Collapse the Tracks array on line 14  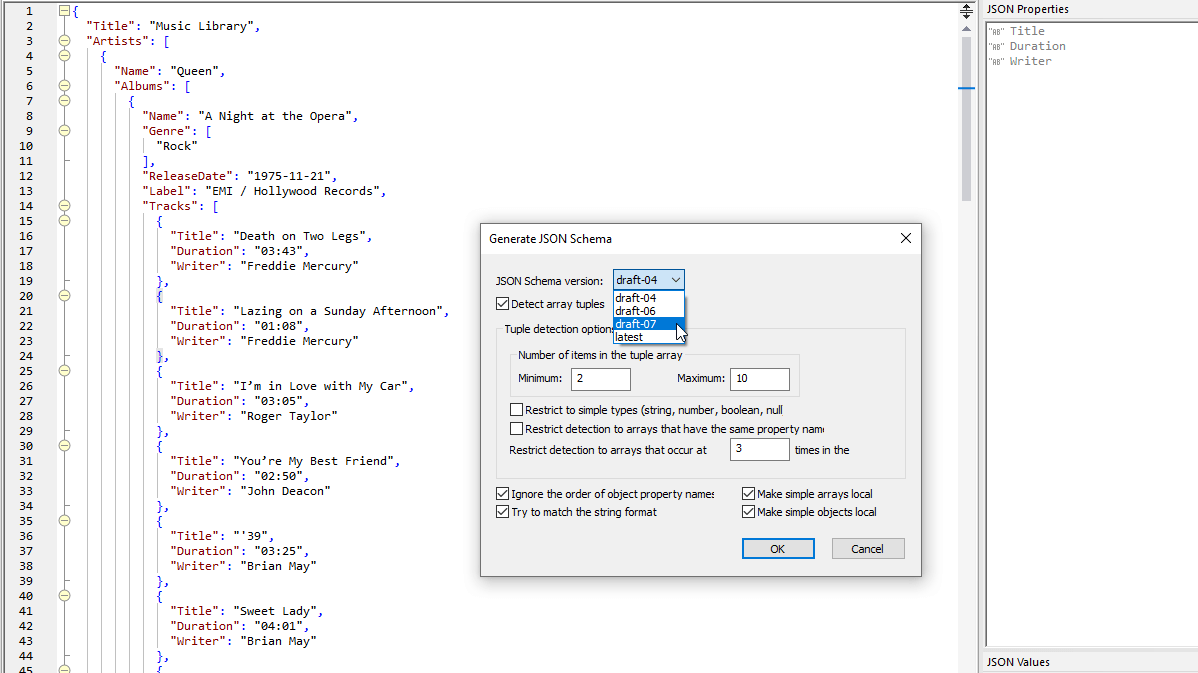pos(65,206)
